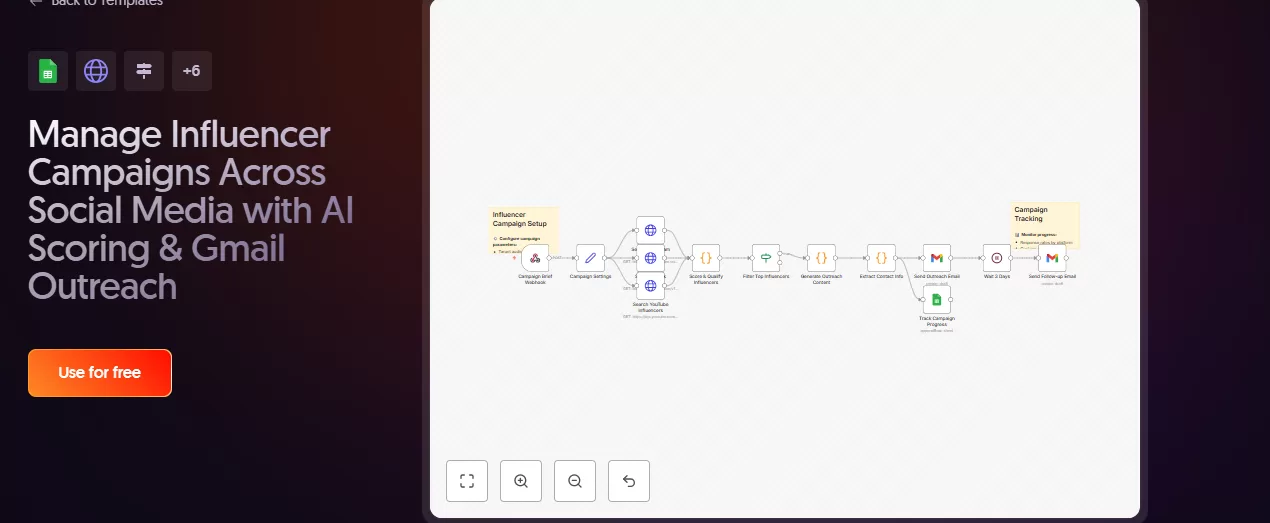The width and height of the screenshot is (1270, 523).
Task: Click the fit-to-view canvas button
Action: point(467,481)
